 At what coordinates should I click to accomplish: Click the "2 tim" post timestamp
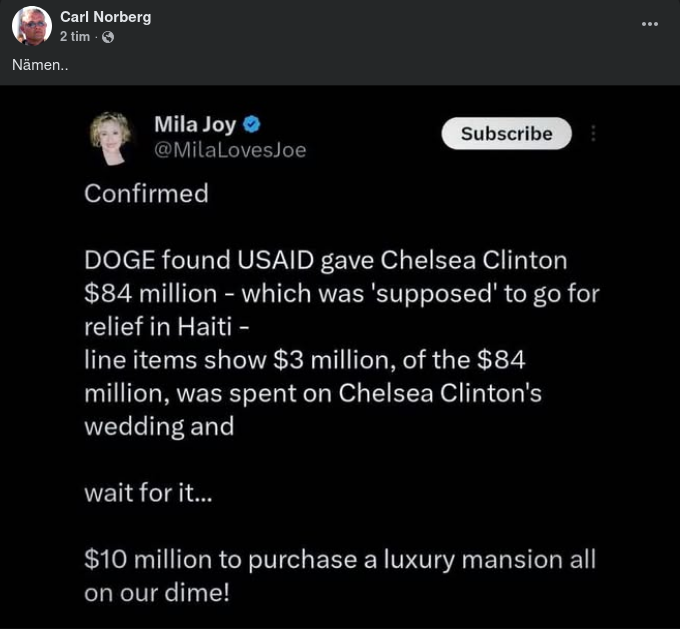pyautogui.click(x=75, y=37)
